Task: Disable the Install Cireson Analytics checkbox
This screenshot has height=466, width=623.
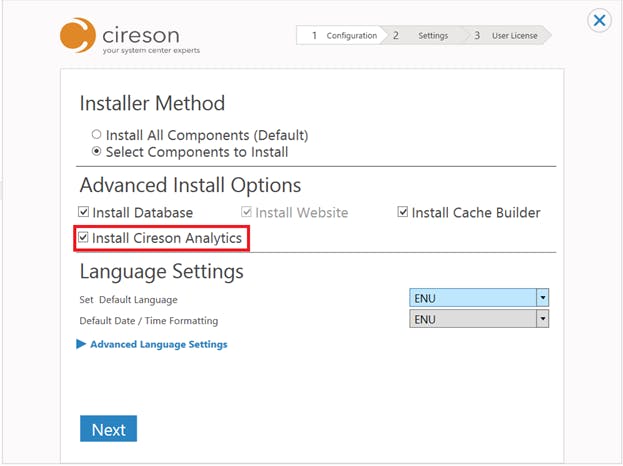Action: click(84, 239)
